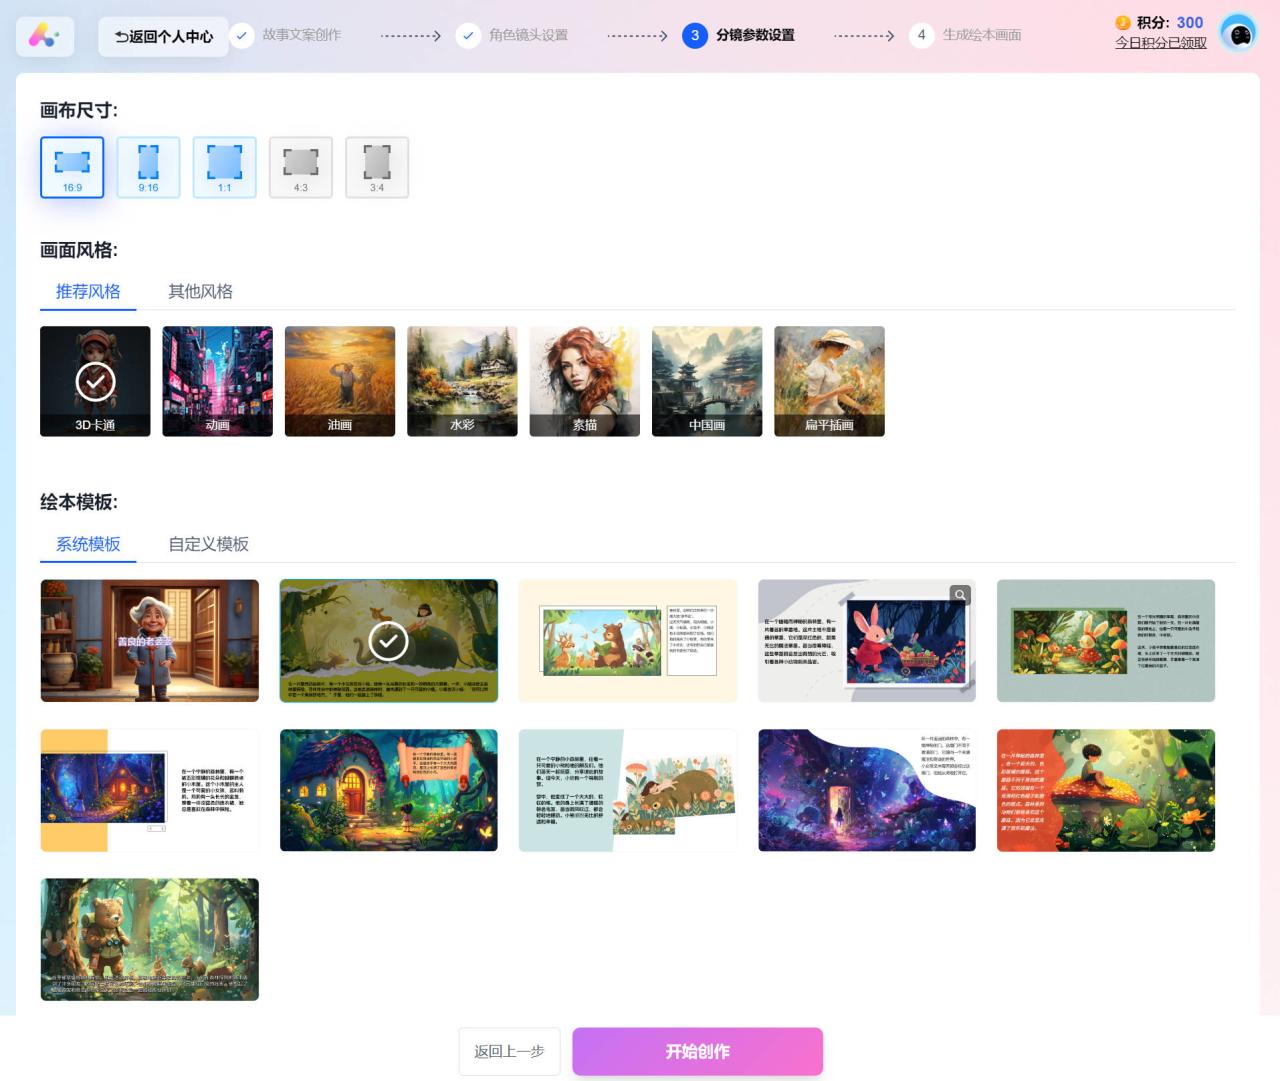Click the app logo icon
This screenshot has width=1280, height=1081.
point(44,37)
